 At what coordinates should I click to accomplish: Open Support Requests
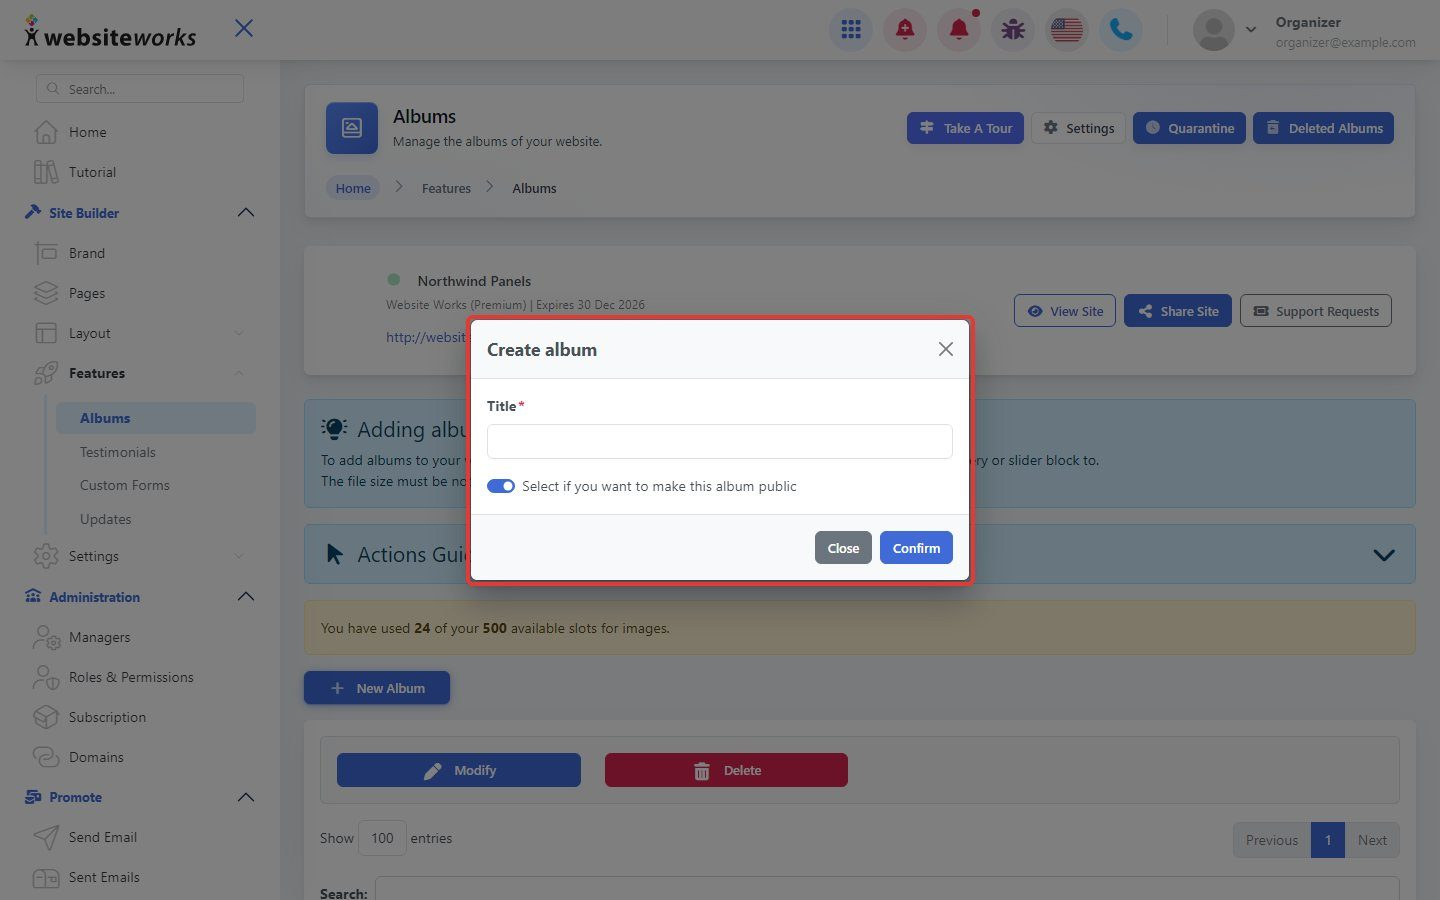tap(1316, 311)
